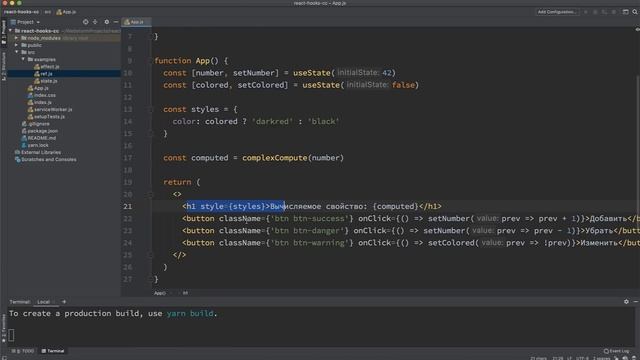Image resolution: width=640 pixels, height=360 pixels.
Task: Toggle the Structure tool window side tab
Action: (4, 66)
